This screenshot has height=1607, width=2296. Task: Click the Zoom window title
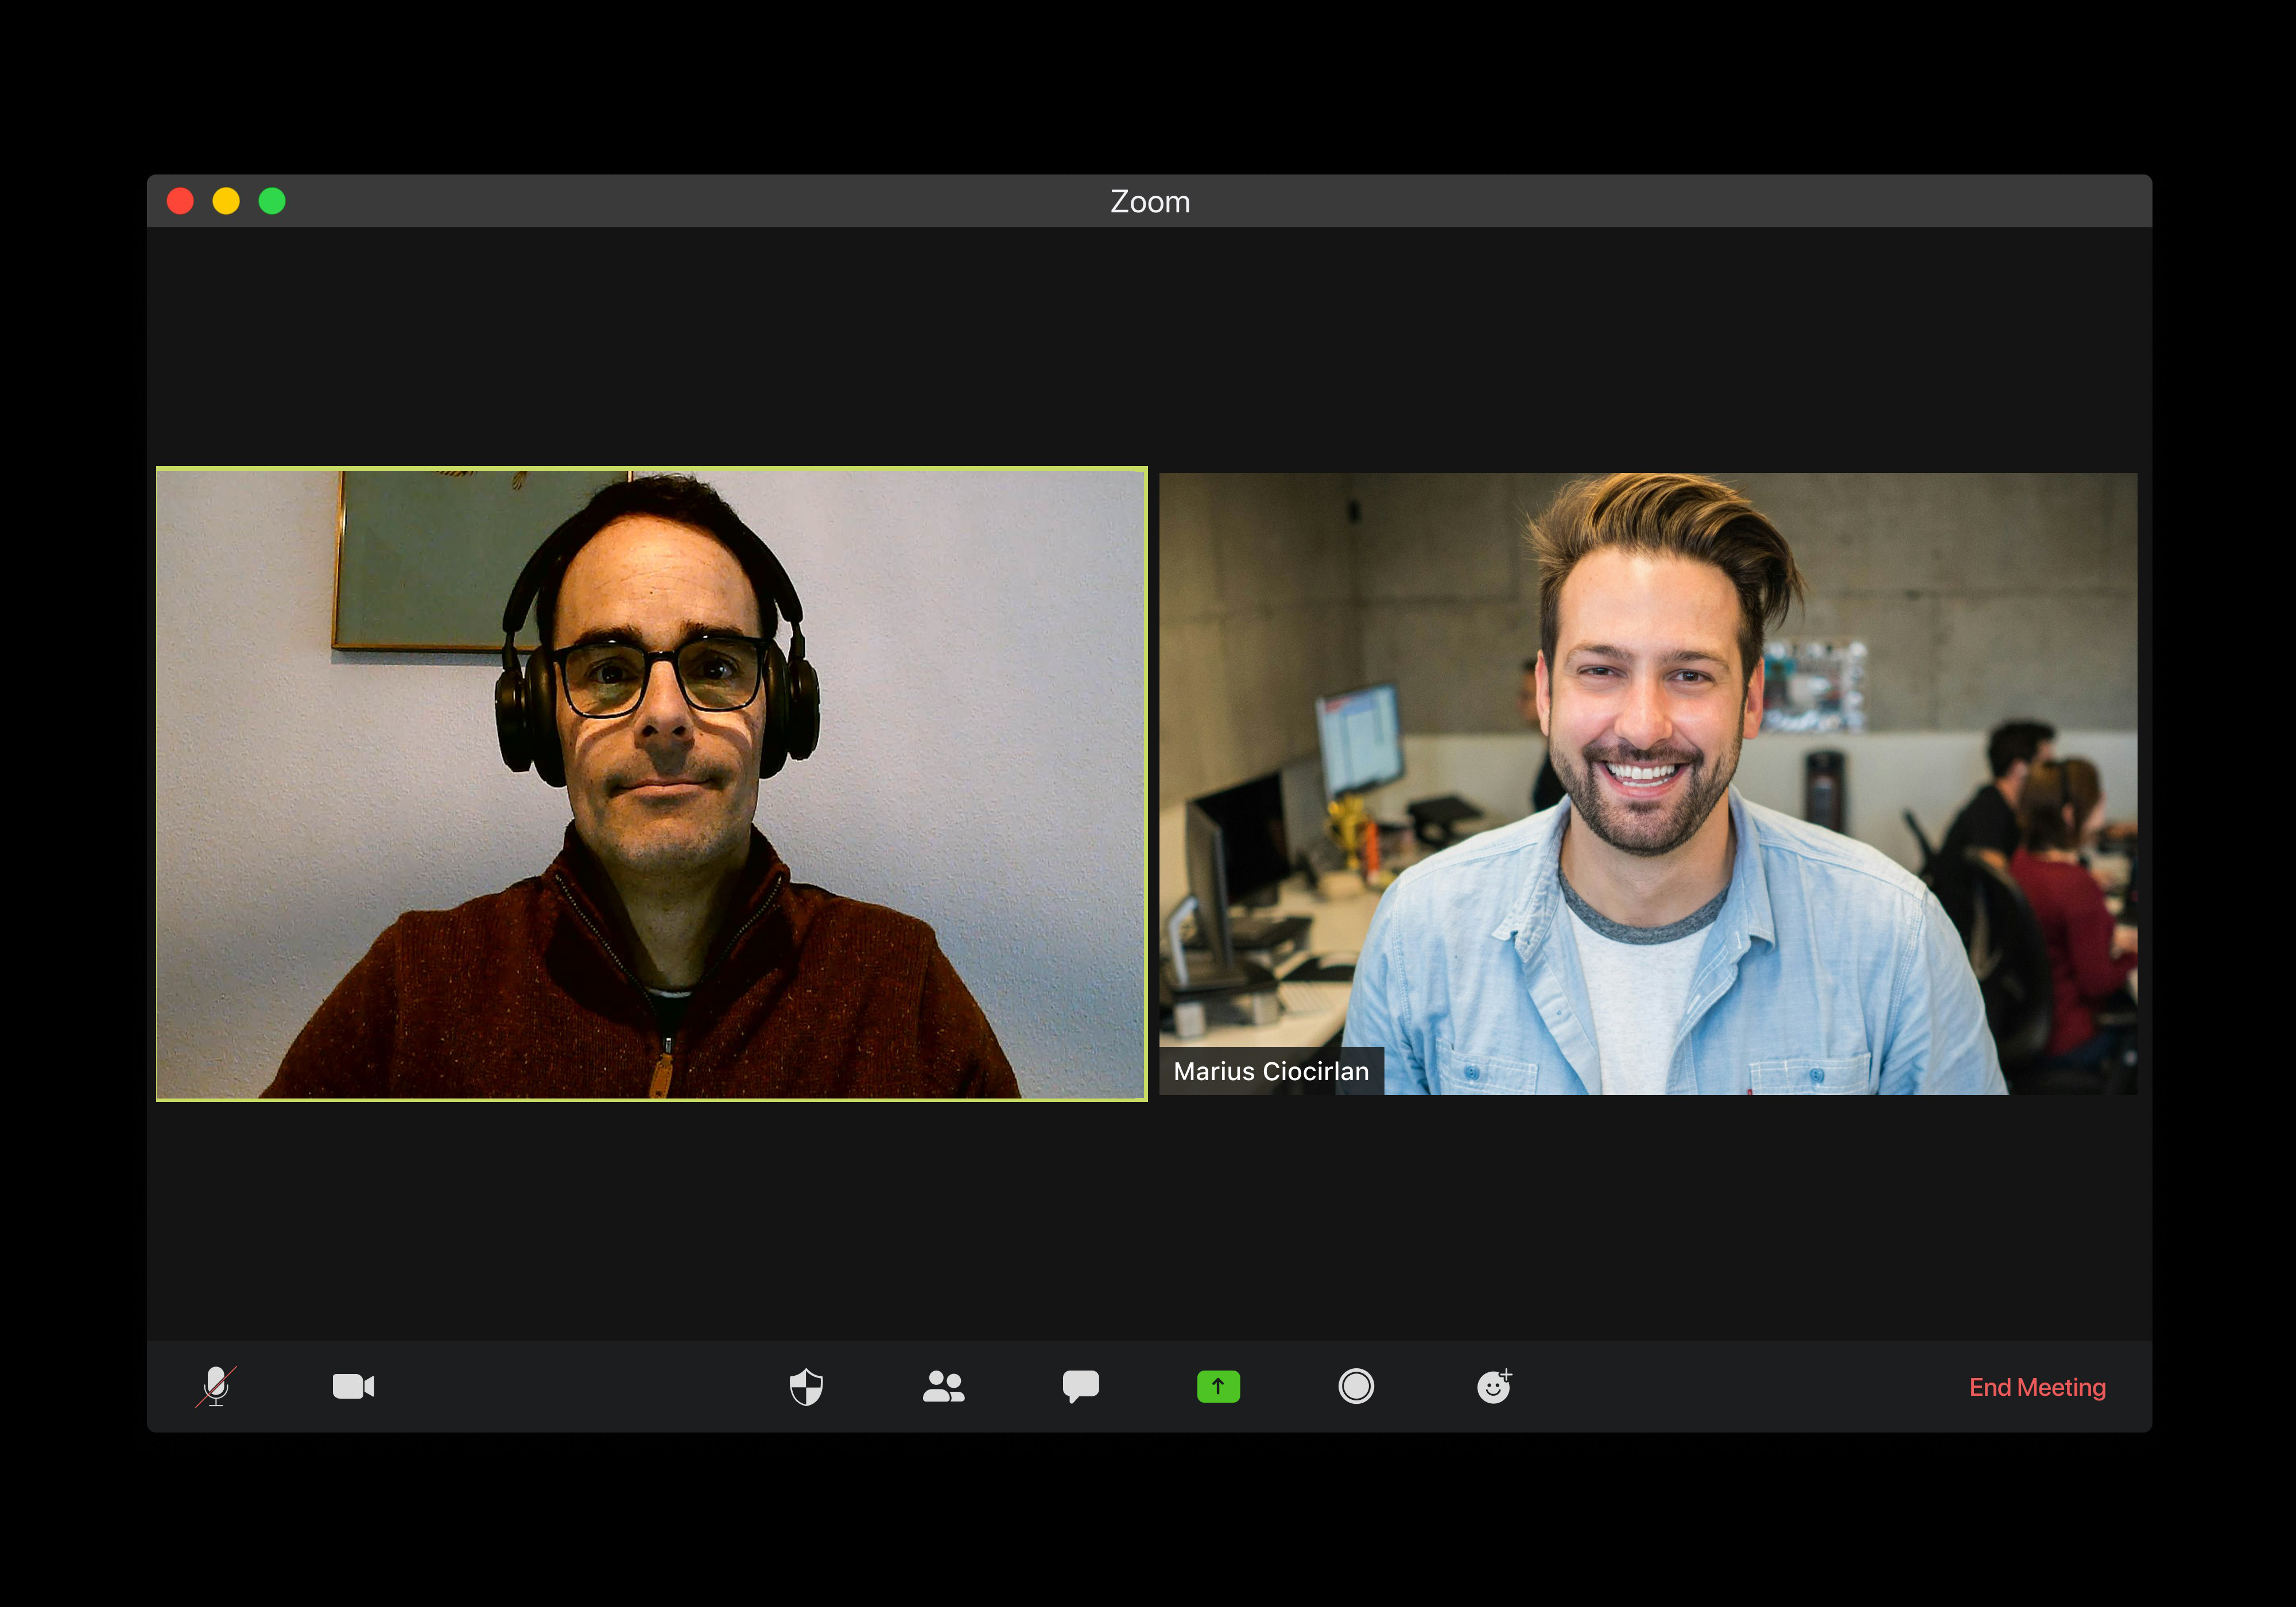point(1150,202)
